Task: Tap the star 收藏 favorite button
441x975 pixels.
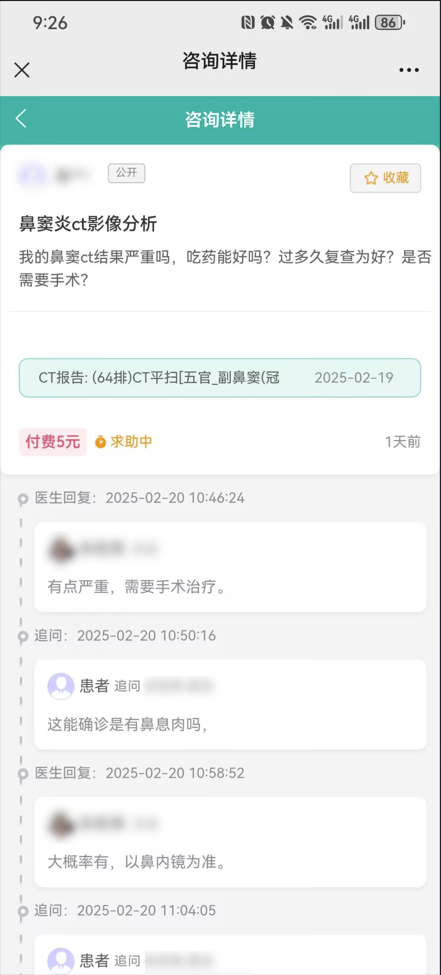Action: 386,178
